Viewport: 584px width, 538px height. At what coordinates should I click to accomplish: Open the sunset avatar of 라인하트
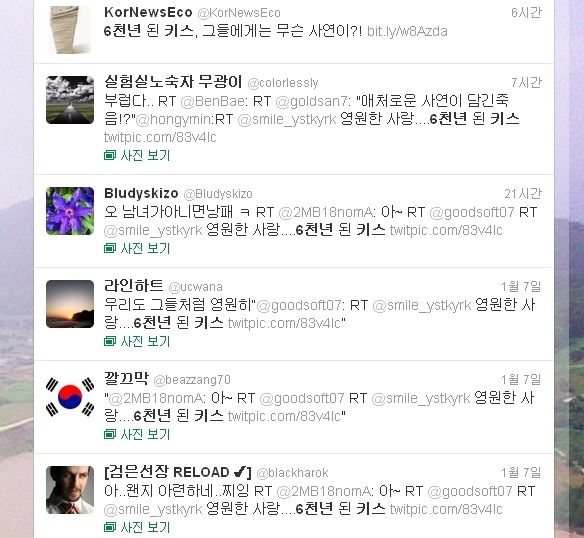pos(70,304)
